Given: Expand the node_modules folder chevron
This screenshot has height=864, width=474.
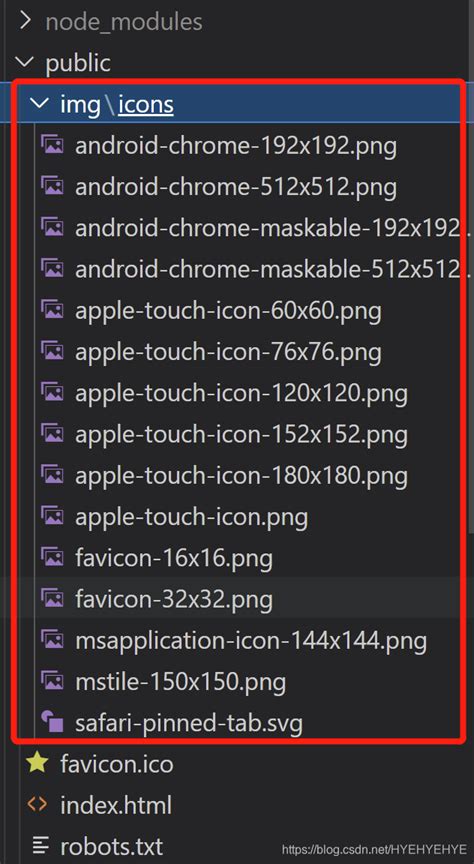Looking at the screenshot, I should 25,21.
